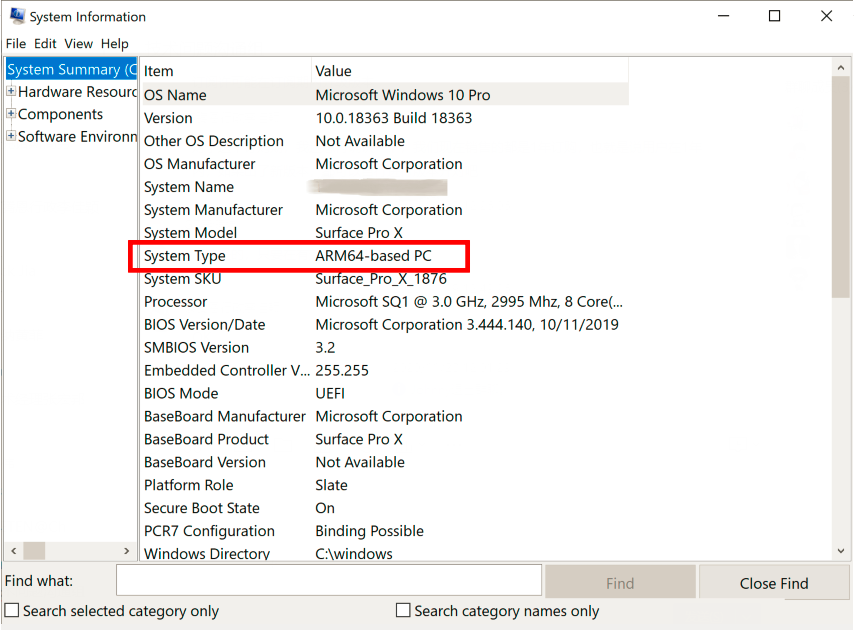
Task: Click the Microsoft SQ1 processor value
Action: click(469, 302)
